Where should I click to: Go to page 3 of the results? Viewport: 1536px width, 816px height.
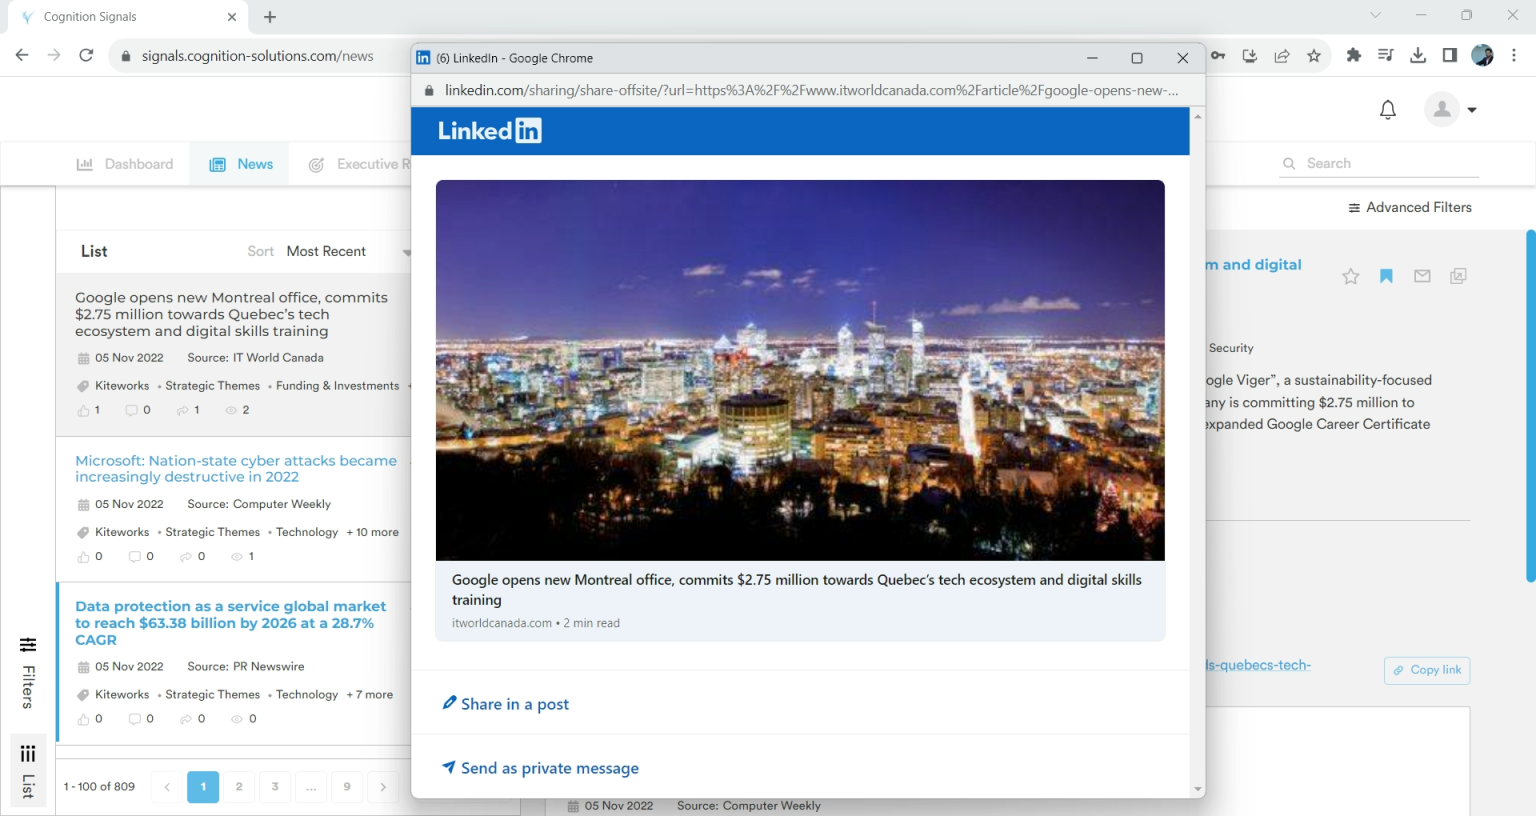click(x=275, y=787)
